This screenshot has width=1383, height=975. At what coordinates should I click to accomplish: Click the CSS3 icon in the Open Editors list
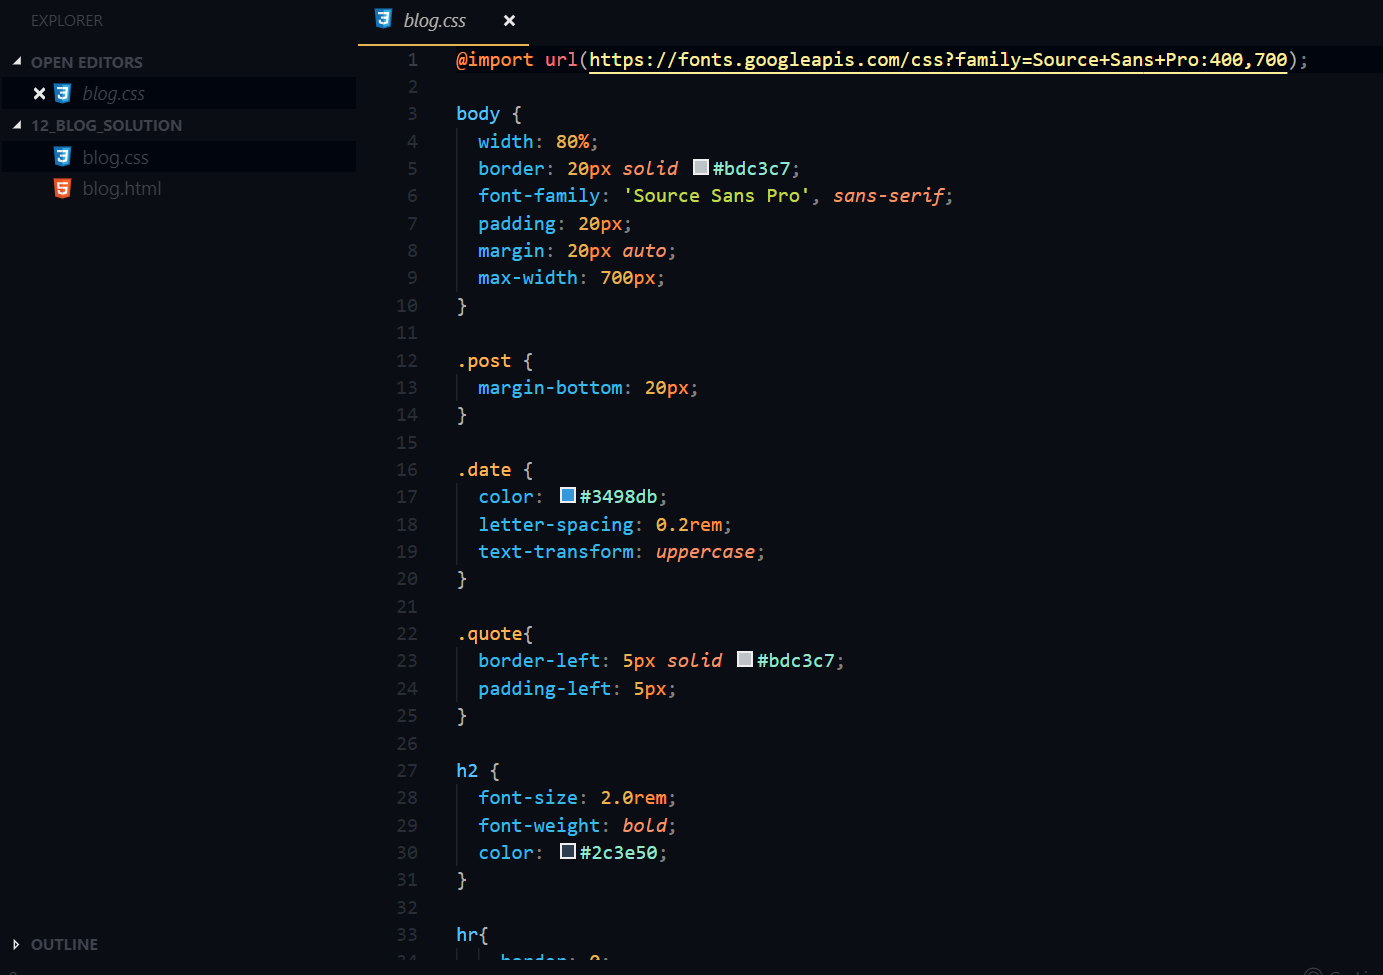point(62,92)
